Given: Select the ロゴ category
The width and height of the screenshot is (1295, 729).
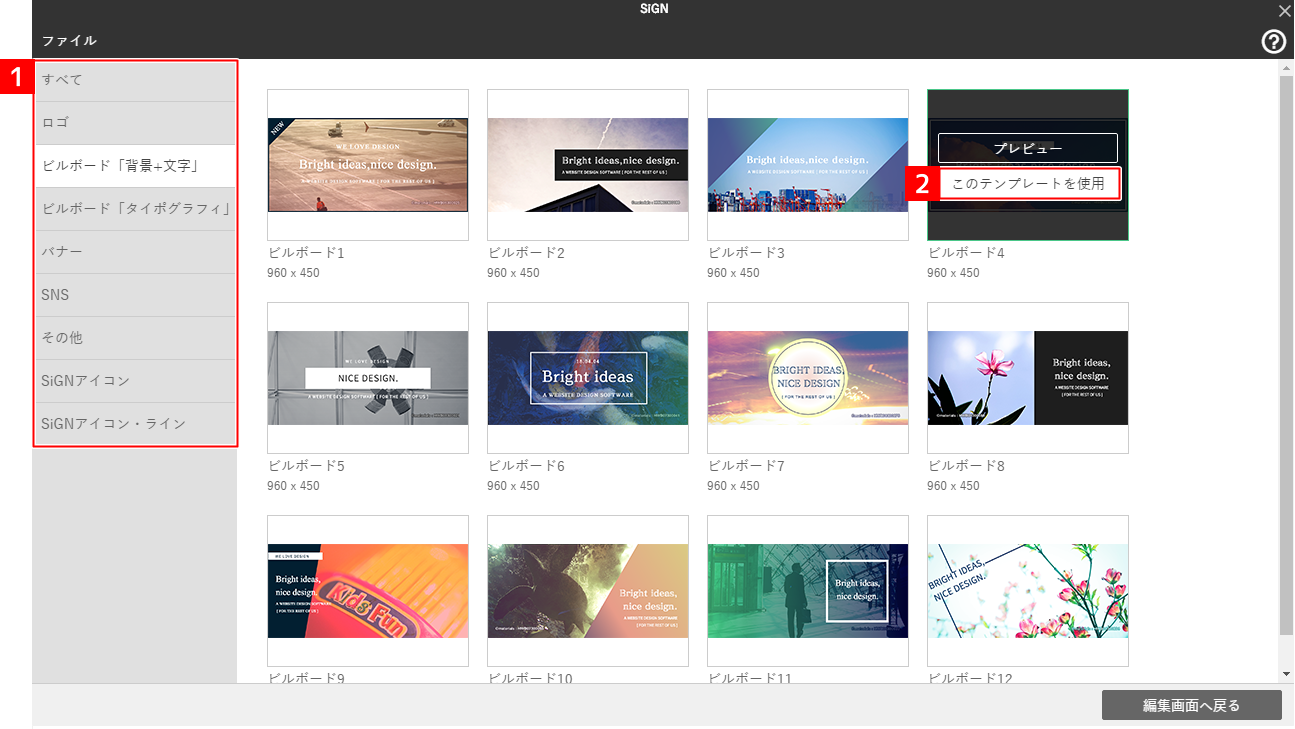Looking at the screenshot, I should (136, 123).
